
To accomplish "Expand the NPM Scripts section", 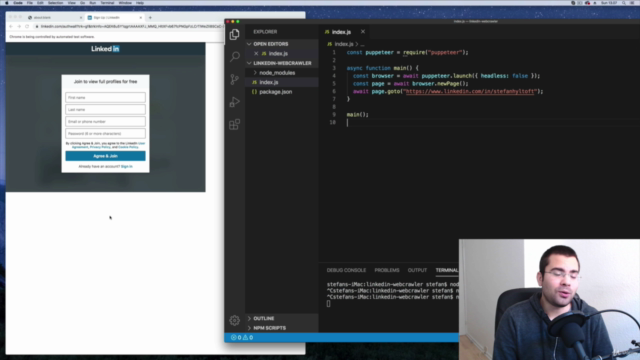I will click(269, 328).
